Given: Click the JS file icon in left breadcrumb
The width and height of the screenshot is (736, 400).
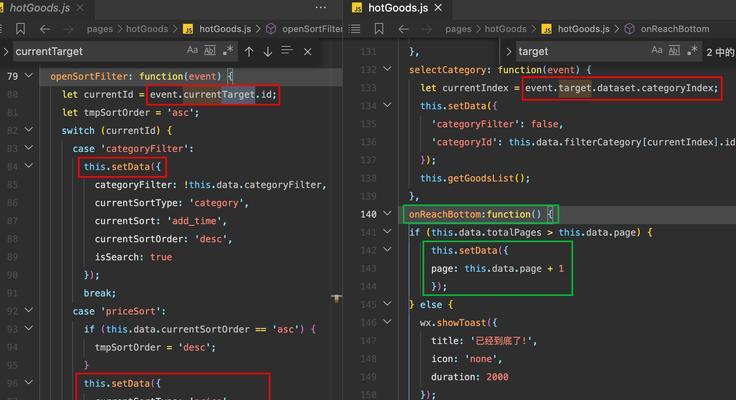Looking at the screenshot, I should click(188, 29).
